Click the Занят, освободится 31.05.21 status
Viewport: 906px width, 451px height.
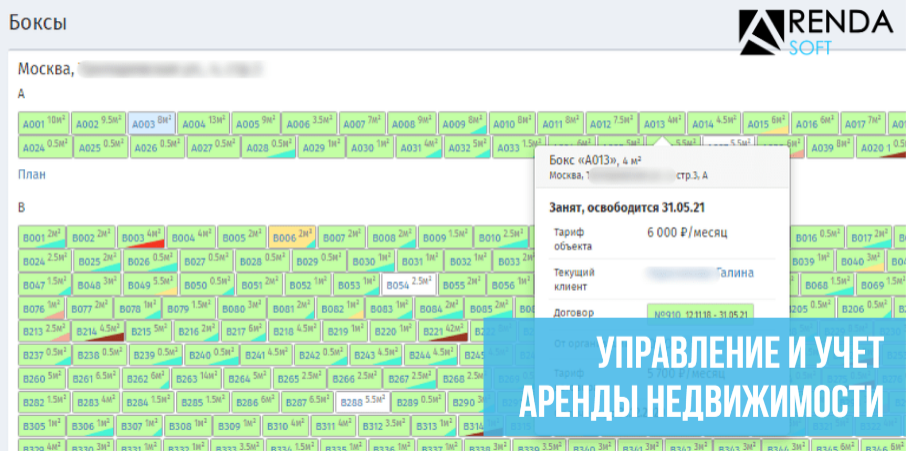click(x=625, y=208)
